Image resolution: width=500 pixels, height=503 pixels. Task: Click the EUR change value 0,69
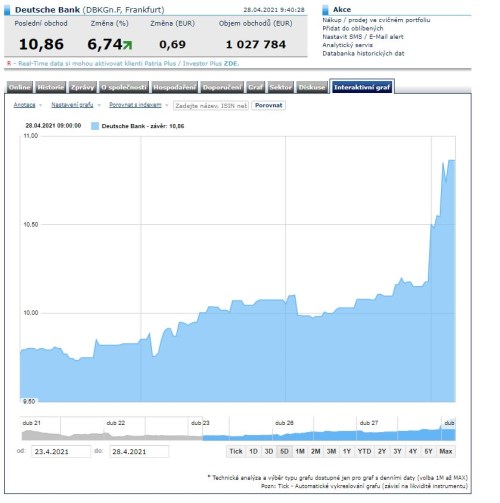[172, 45]
